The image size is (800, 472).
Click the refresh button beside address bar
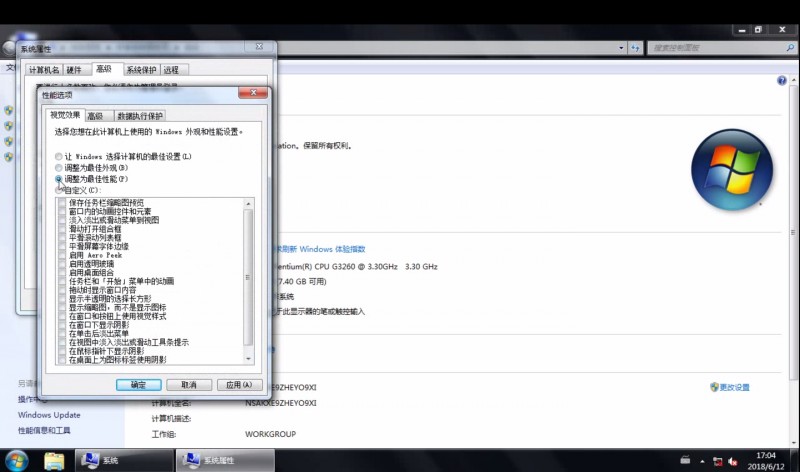pos(635,48)
